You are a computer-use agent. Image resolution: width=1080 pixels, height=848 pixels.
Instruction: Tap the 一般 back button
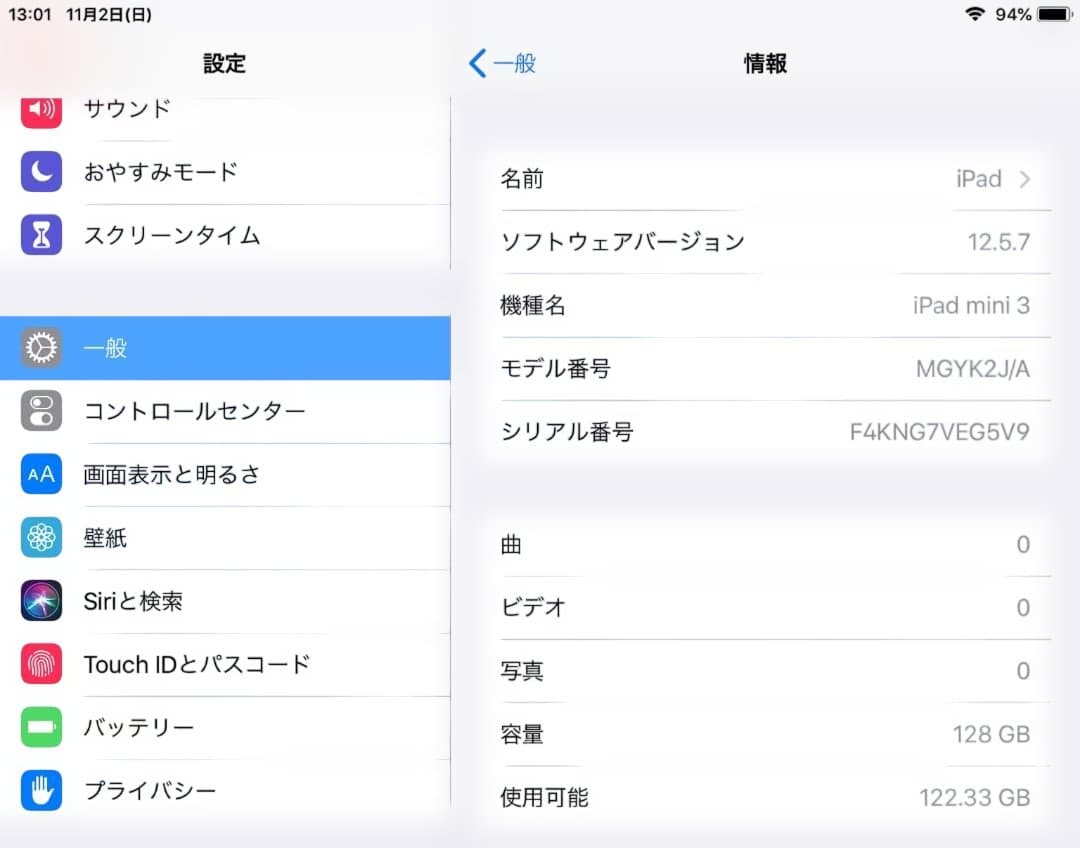(x=505, y=63)
